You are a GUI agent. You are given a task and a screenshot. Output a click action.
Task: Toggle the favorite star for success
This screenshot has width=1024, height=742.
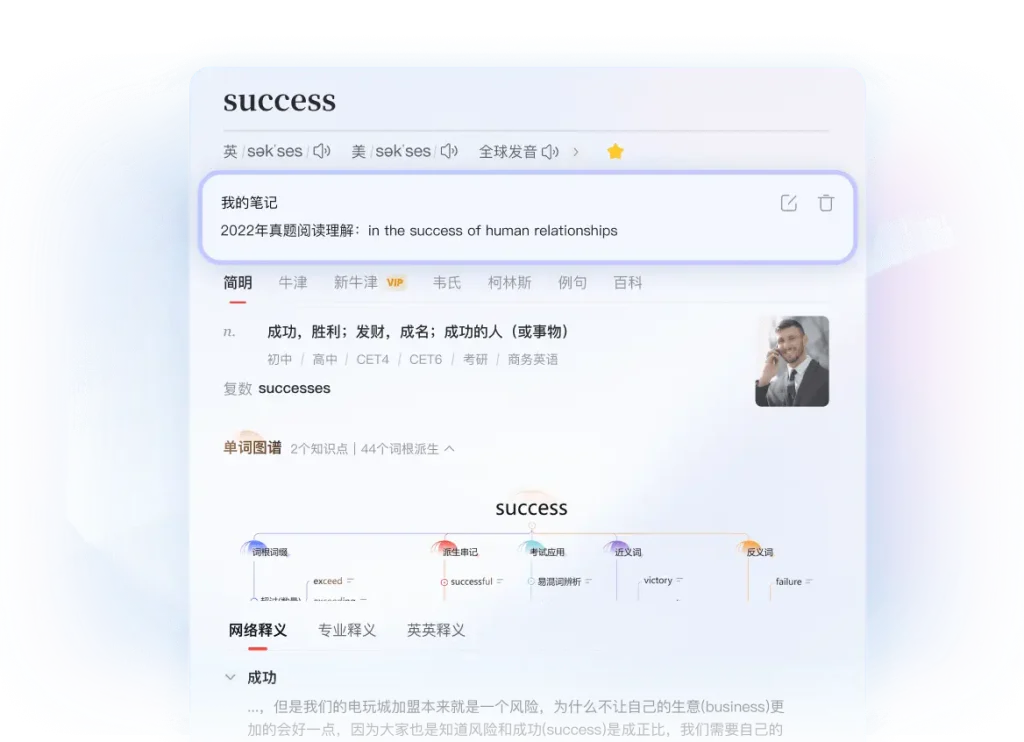click(615, 151)
